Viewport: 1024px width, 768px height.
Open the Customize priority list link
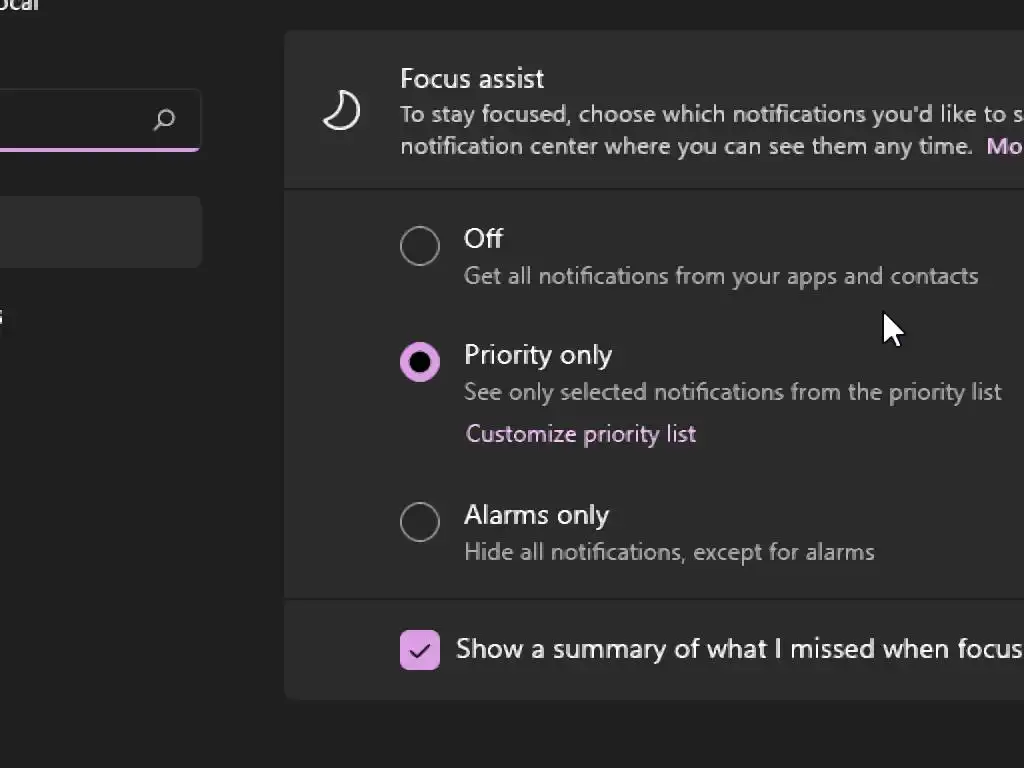pos(580,434)
